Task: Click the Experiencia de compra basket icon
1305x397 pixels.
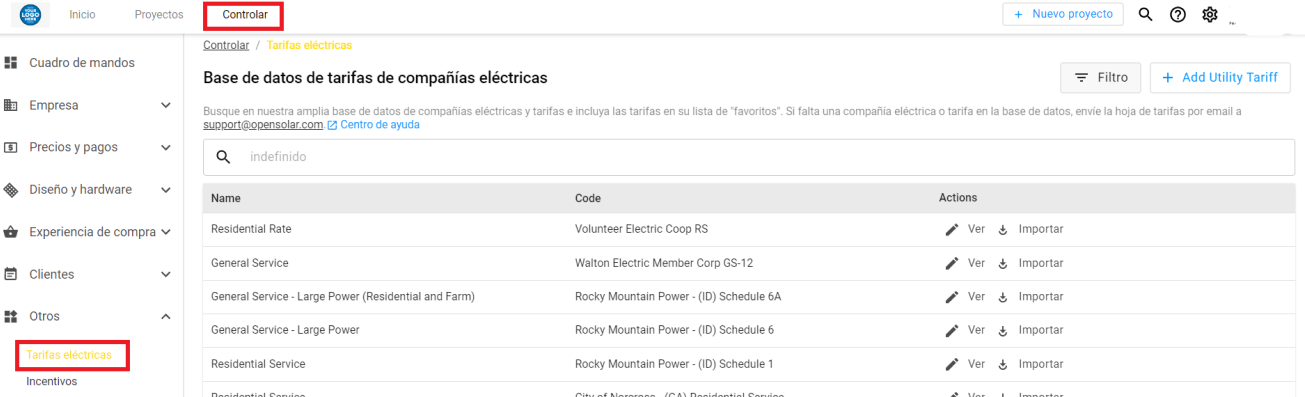Action: (x=11, y=232)
